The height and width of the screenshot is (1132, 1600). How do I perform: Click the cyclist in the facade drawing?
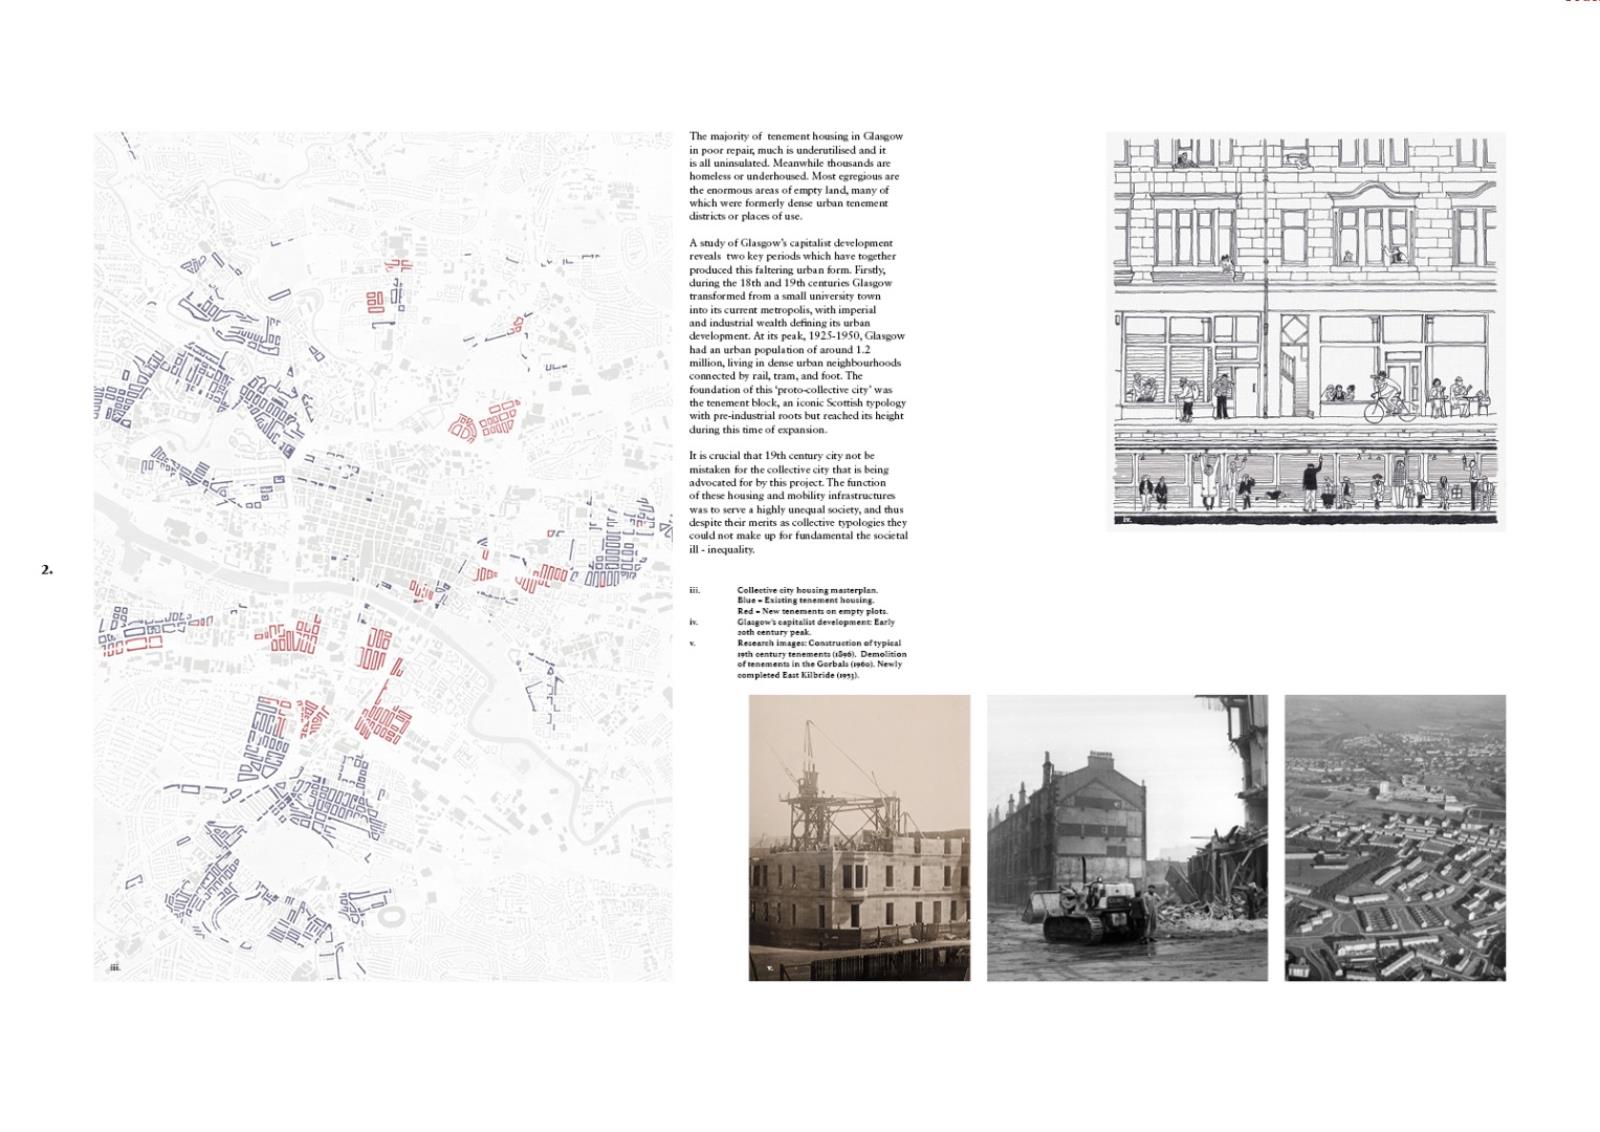point(1388,398)
